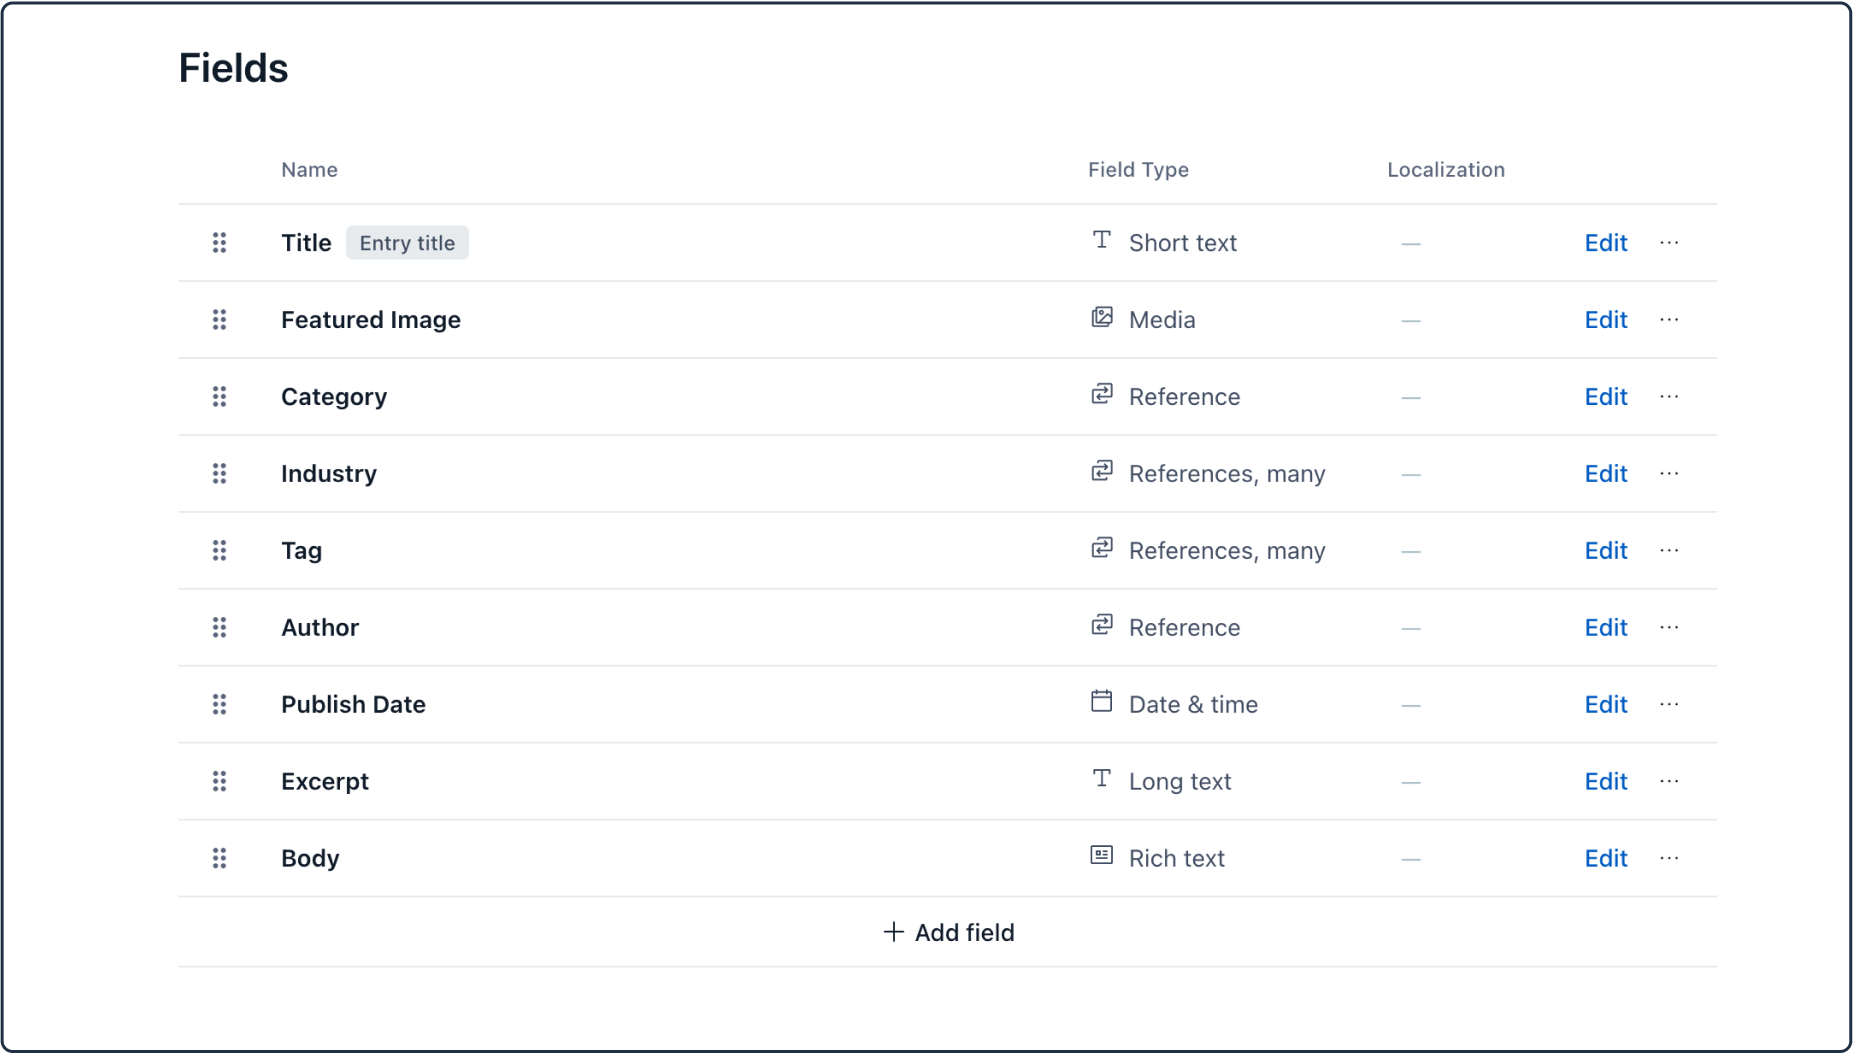Screen dimensions: 1853x1053
Task: Click the Reference icon next to Category
Action: pyautogui.click(x=1101, y=395)
